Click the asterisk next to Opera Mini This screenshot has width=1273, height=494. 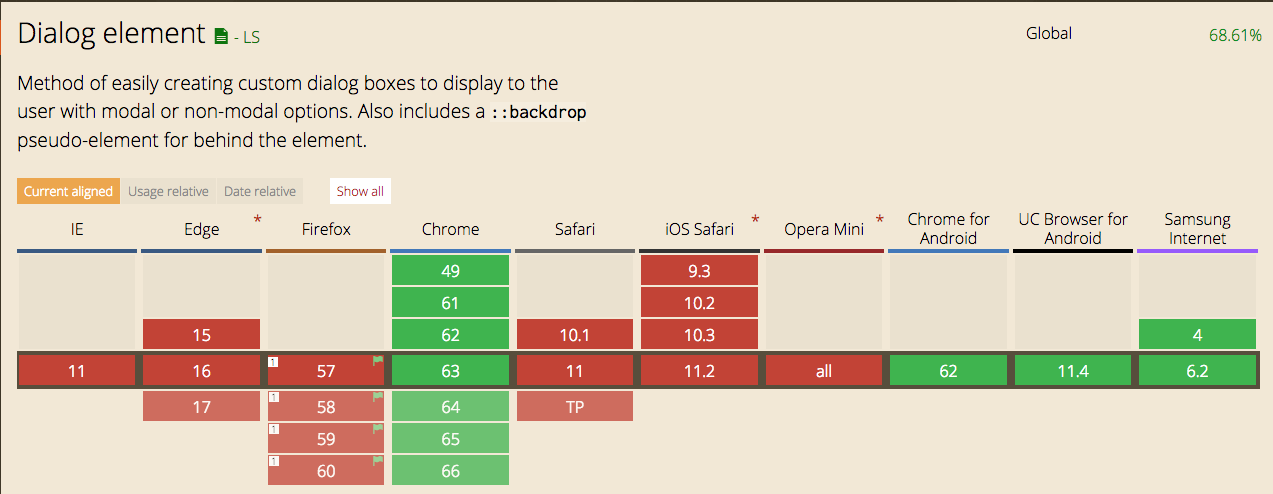pos(880,220)
